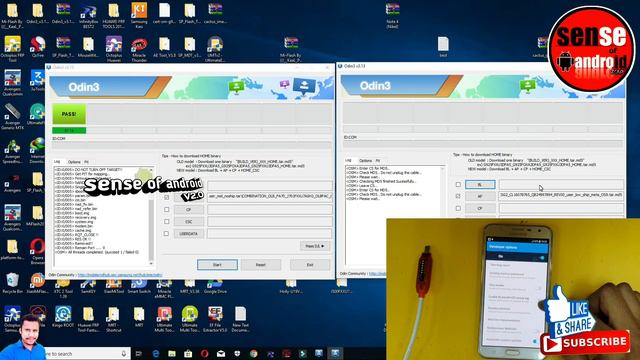
Task: Click the green PASS! status box
Action: click(x=69, y=114)
